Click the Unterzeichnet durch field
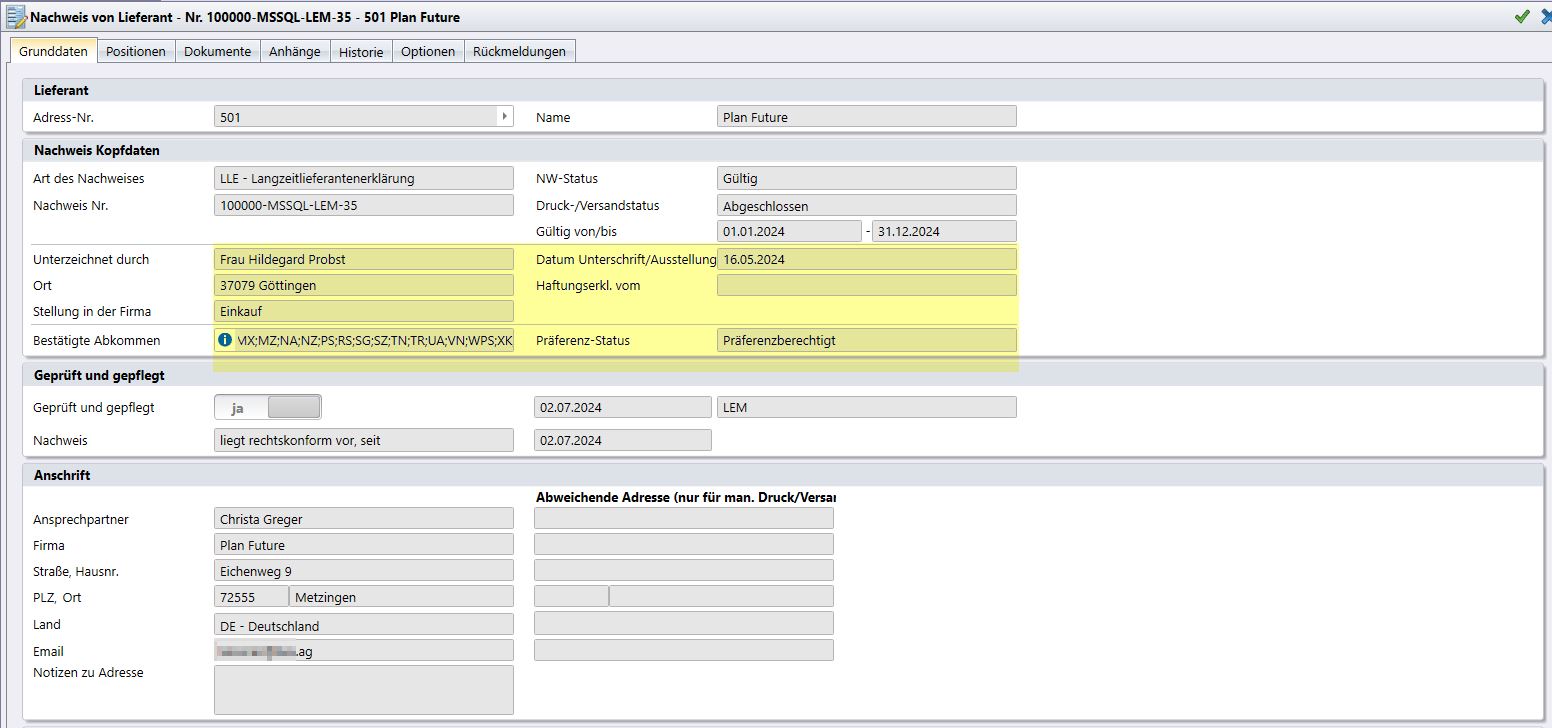Viewport: 1552px width, 728px height. coord(364,259)
